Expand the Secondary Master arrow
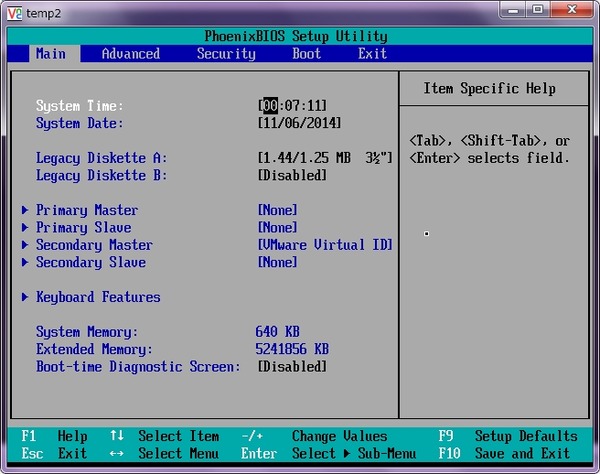Image resolution: width=600 pixels, height=474 pixels. (x=25, y=245)
